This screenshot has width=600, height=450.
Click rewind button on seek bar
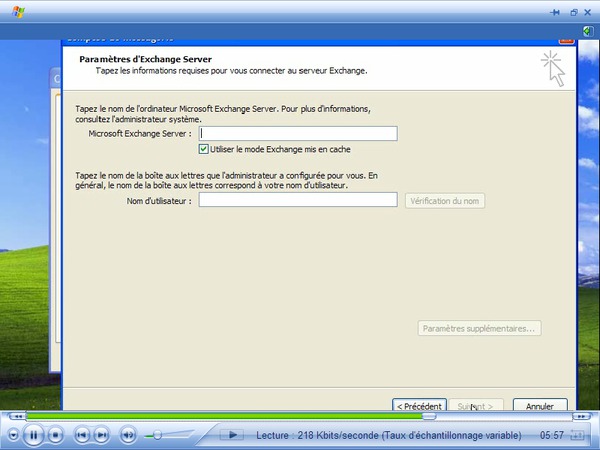[x=17, y=416]
